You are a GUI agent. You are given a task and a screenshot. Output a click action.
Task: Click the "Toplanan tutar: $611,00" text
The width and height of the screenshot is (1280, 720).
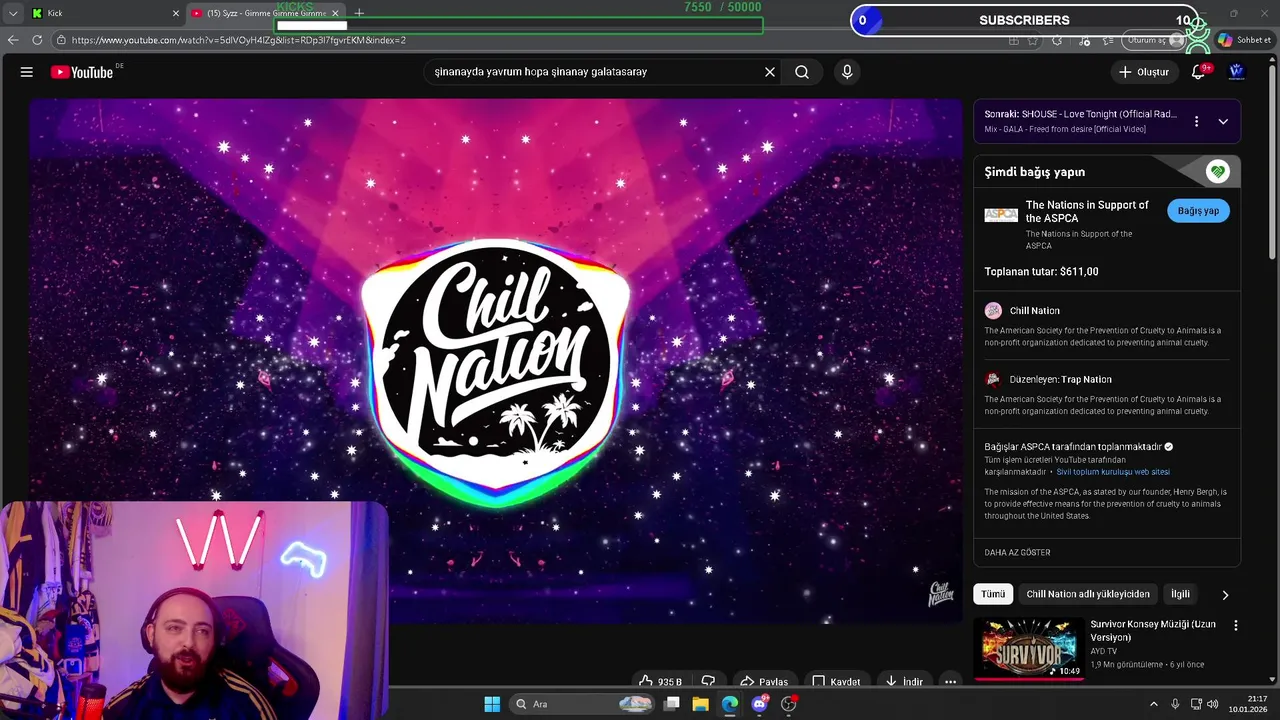1041,271
